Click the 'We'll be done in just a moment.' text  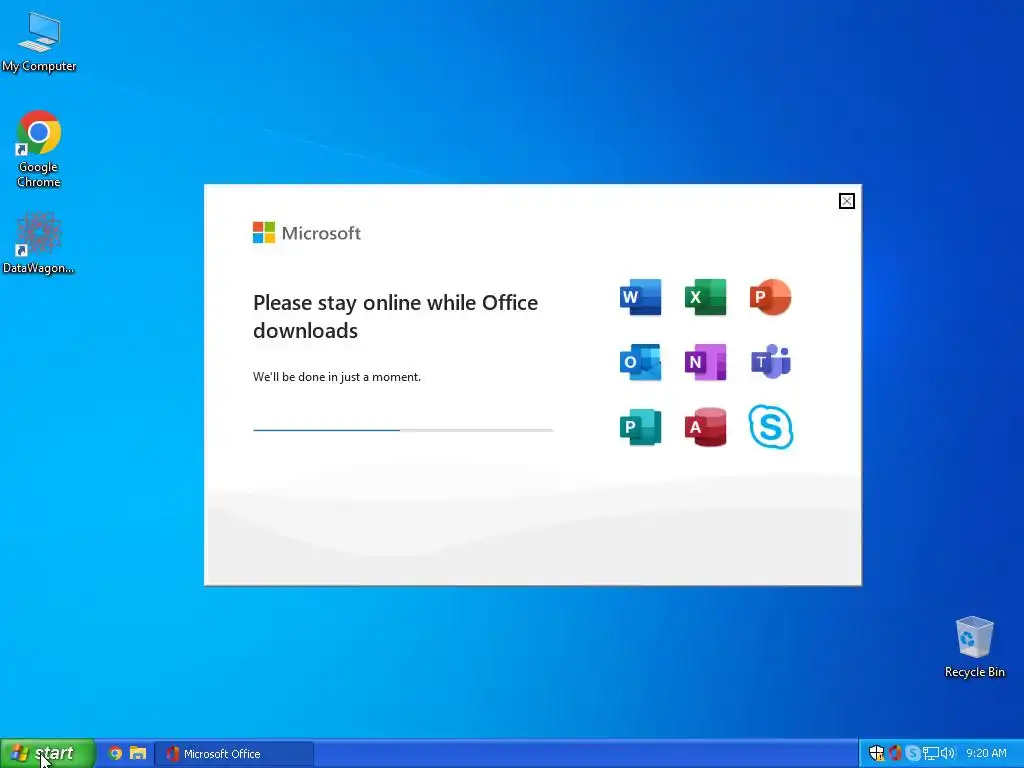tap(337, 377)
